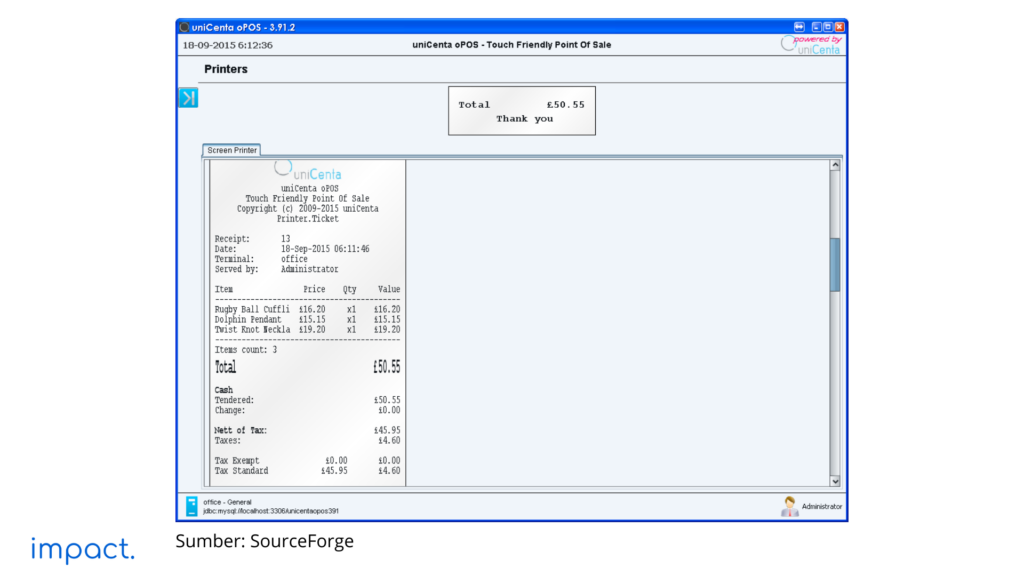The height and width of the screenshot is (576, 1024).
Task: Click the uniCenta logo on the receipt
Action: tap(308, 171)
